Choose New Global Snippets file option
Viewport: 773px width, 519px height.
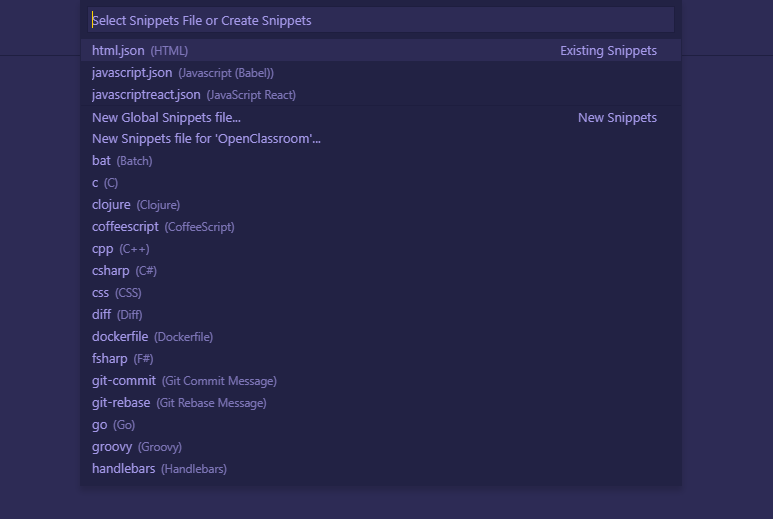click(166, 117)
